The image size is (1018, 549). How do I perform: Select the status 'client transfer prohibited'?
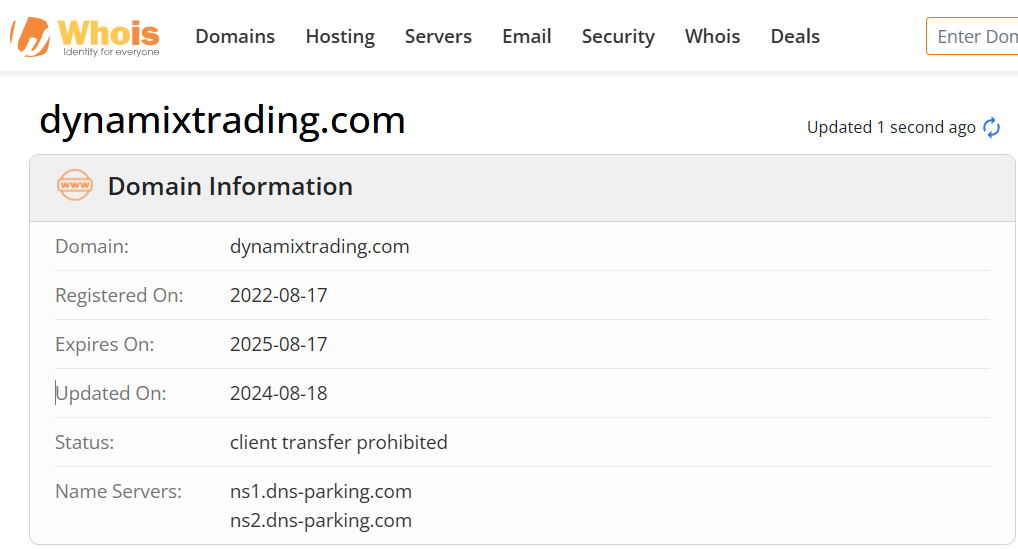coord(338,442)
